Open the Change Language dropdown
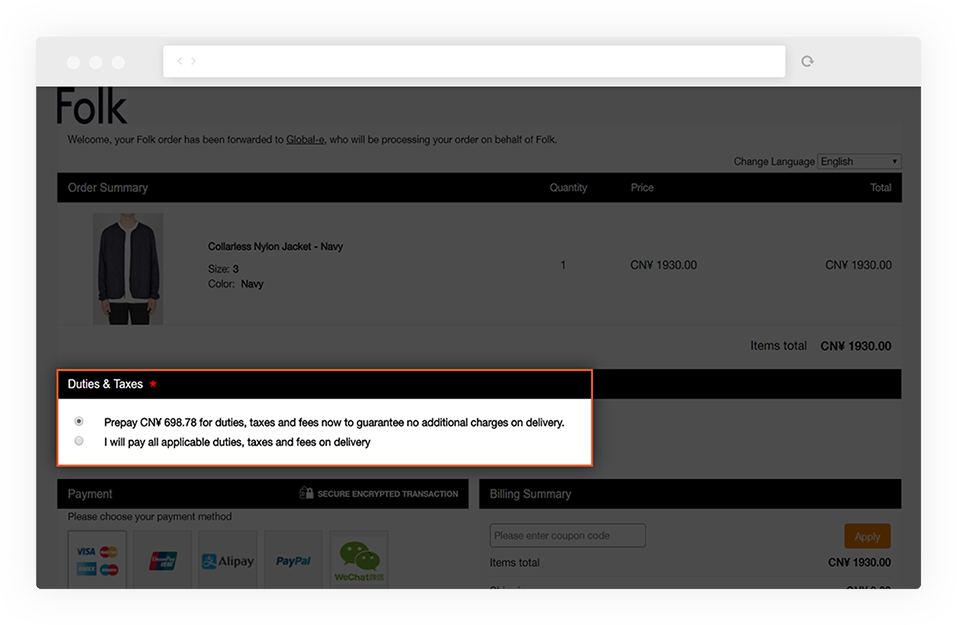 (859, 161)
